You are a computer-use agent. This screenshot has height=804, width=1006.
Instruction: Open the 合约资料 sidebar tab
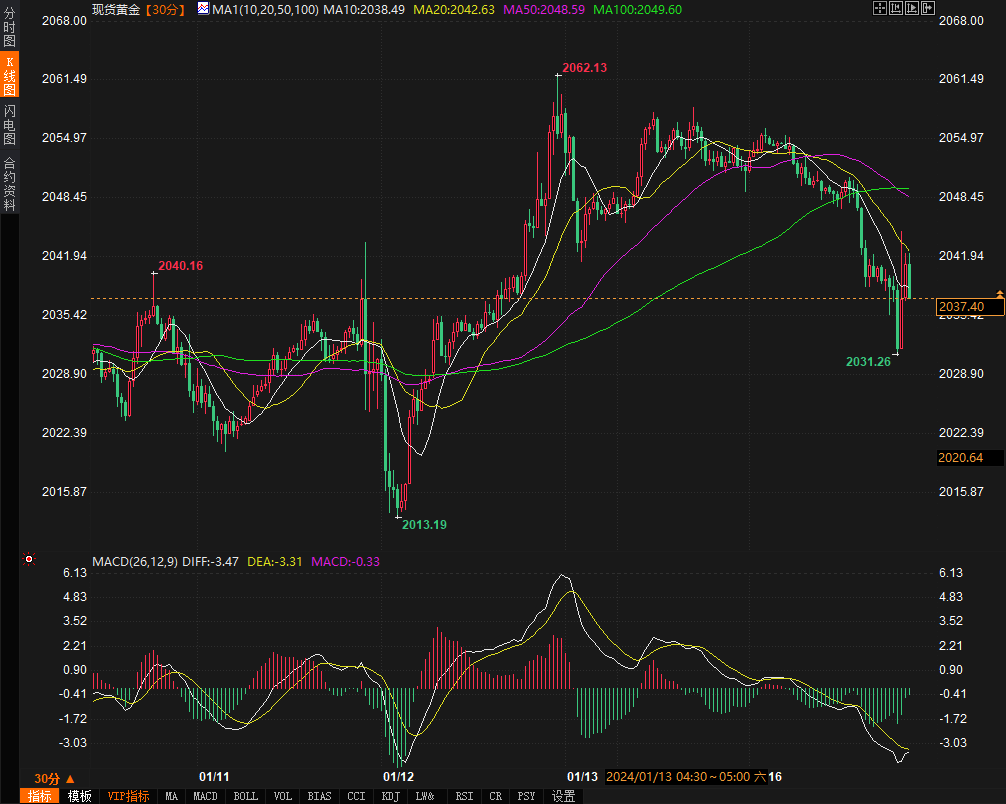click(10, 183)
